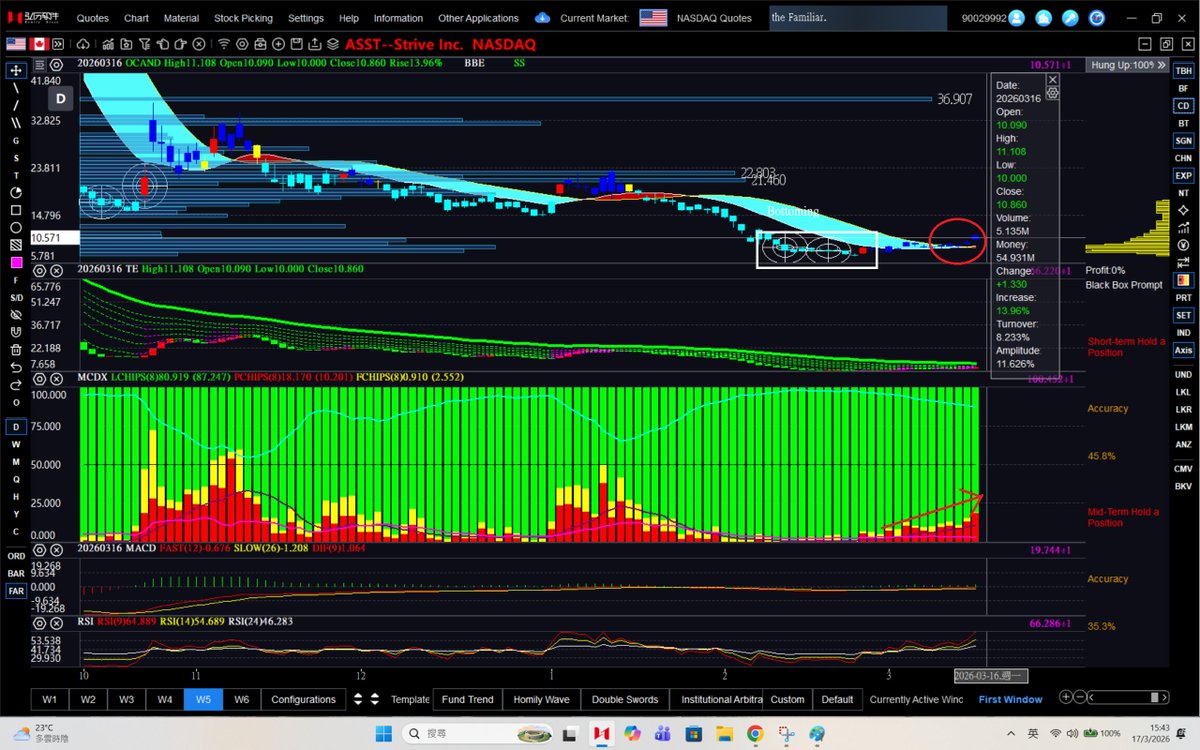Viewport: 1200px width, 750px height.
Task: Click the circled plus toolbar icon
Action: coord(278,44)
